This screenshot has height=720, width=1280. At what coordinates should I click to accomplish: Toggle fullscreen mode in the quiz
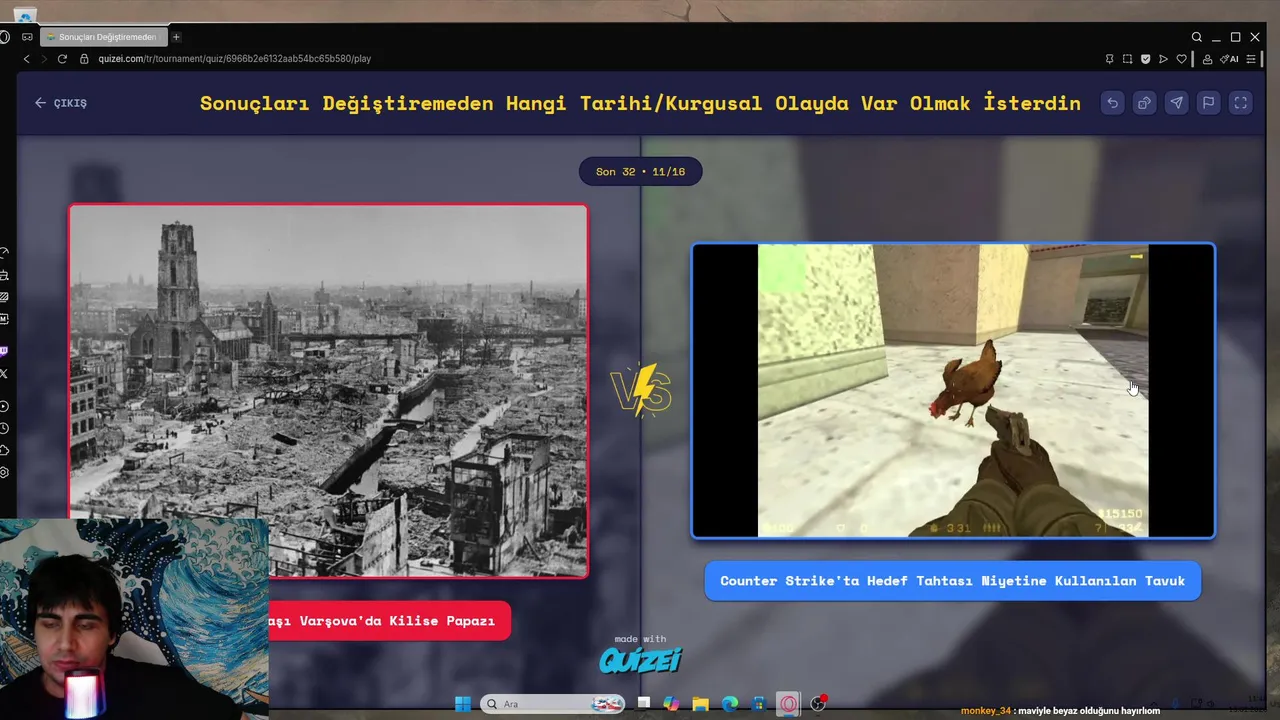tap(1240, 103)
